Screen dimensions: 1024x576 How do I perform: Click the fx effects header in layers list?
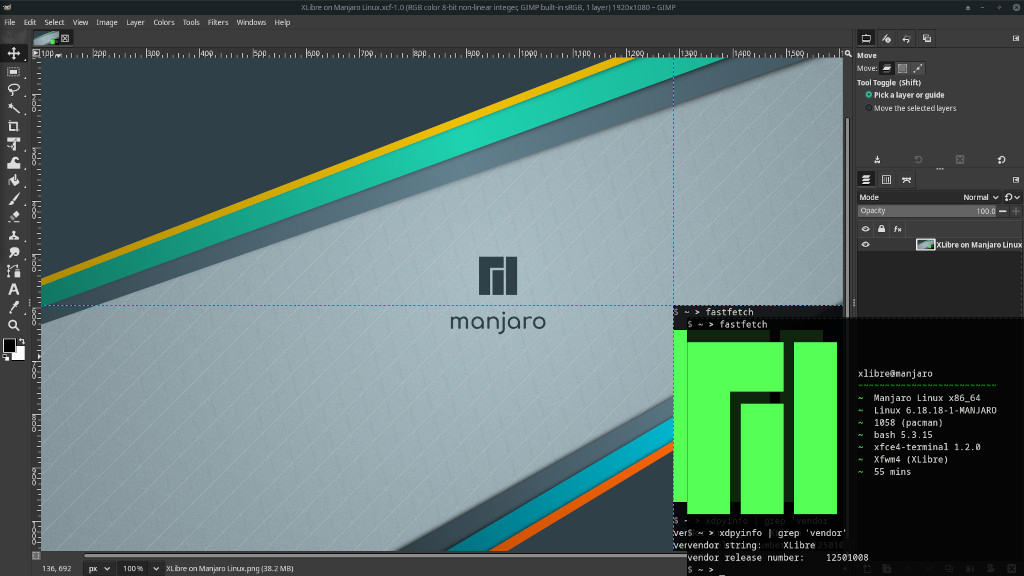pos(898,229)
